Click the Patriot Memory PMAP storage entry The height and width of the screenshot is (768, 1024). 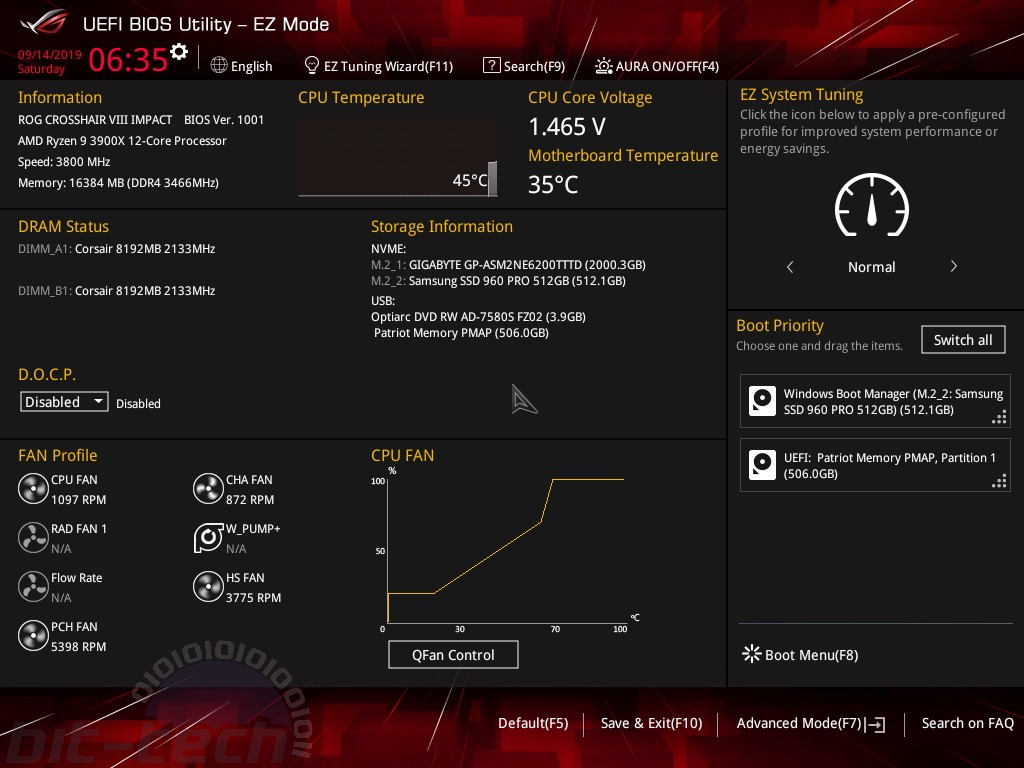pyautogui.click(x=461, y=333)
